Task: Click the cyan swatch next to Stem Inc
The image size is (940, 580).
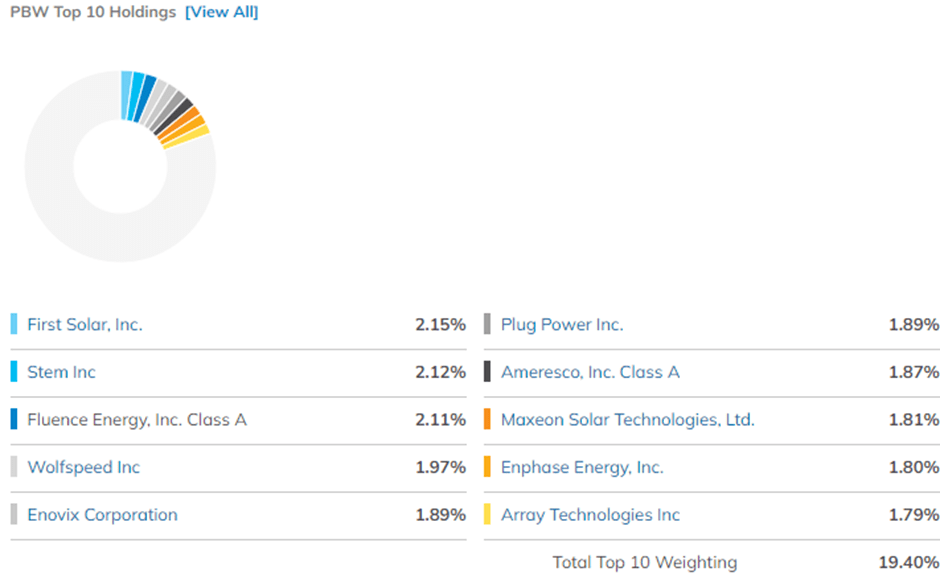Action: (13, 372)
